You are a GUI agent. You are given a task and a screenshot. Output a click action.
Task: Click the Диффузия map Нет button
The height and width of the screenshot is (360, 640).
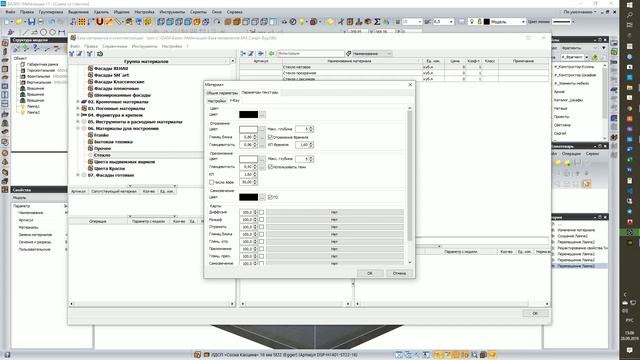[x=335, y=212]
